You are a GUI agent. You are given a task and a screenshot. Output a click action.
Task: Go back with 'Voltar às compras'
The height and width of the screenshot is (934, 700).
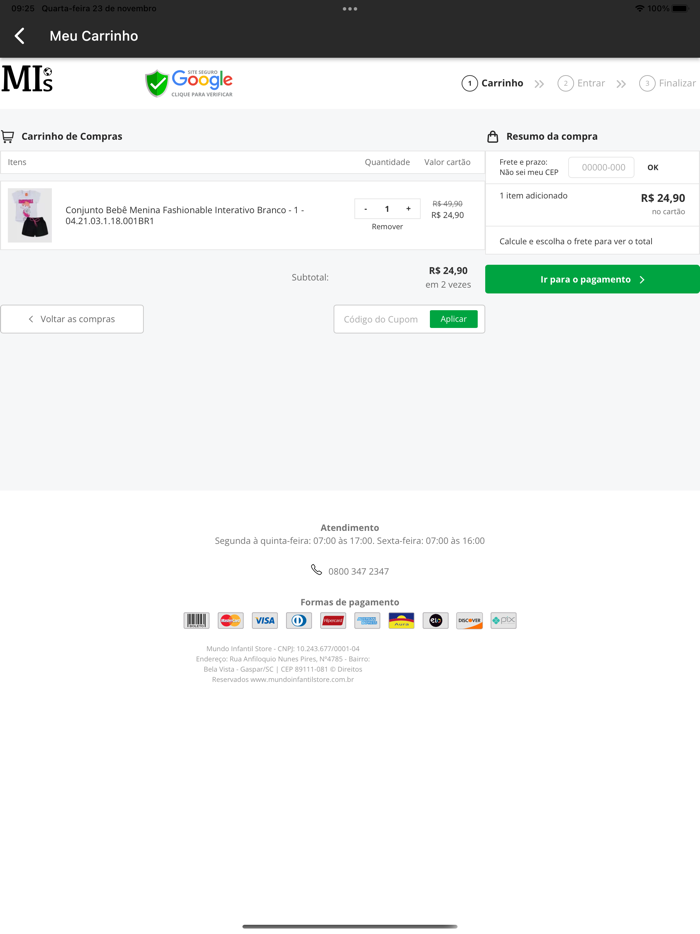(x=72, y=319)
